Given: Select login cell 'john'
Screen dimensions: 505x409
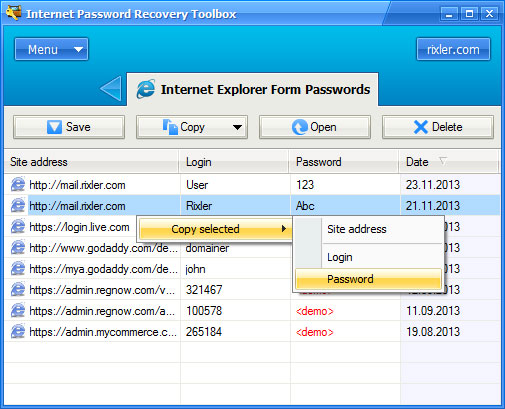Looking at the screenshot, I should (195, 269).
